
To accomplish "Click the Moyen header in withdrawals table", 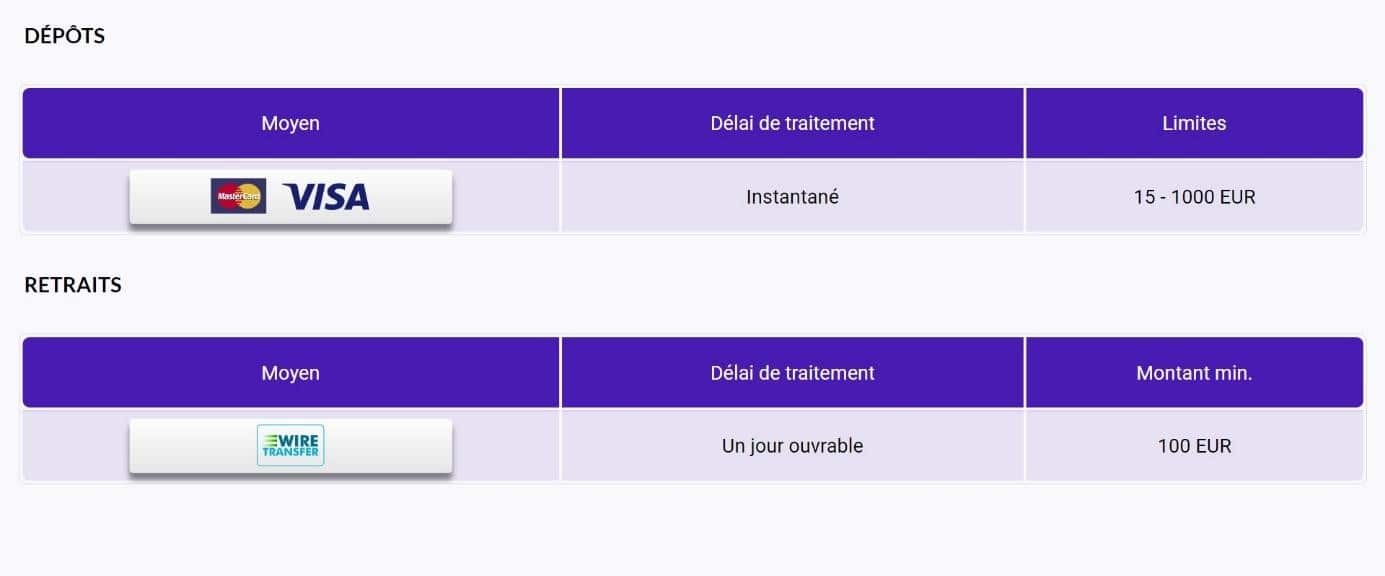I will click(x=291, y=373).
